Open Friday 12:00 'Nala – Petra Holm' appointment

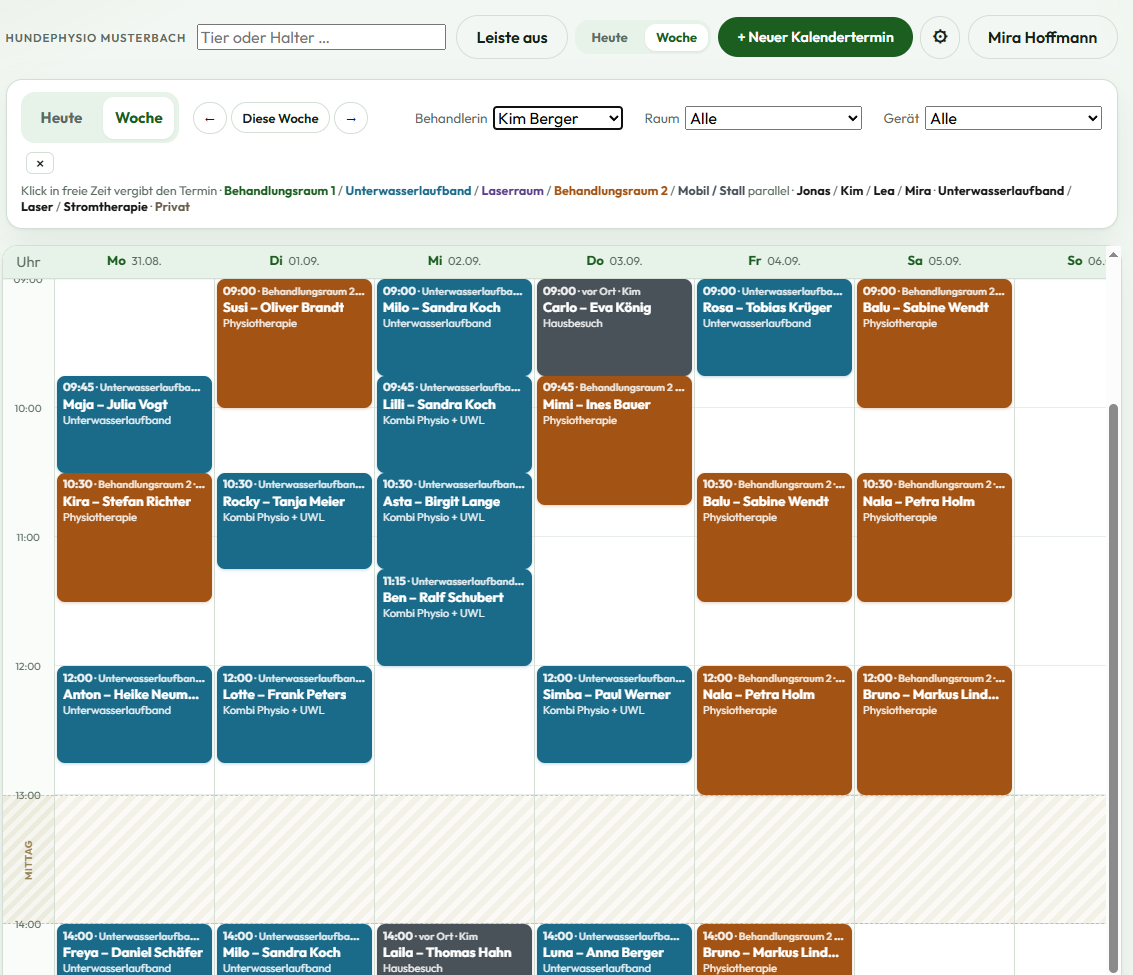[x=774, y=730]
